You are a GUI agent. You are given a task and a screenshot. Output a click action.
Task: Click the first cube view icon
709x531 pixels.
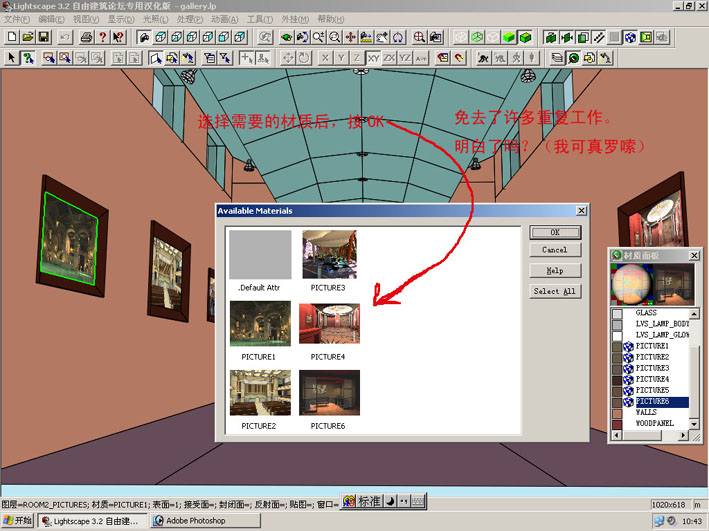[x=161, y=37]
